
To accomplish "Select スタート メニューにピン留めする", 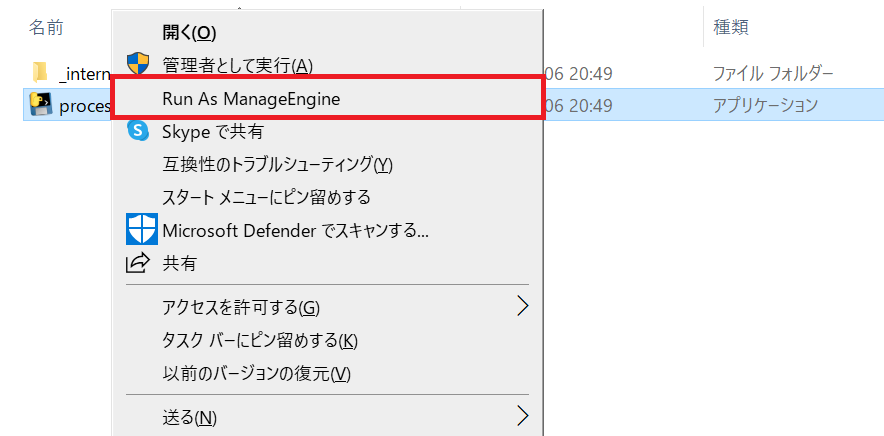I will tap(266, 197).
